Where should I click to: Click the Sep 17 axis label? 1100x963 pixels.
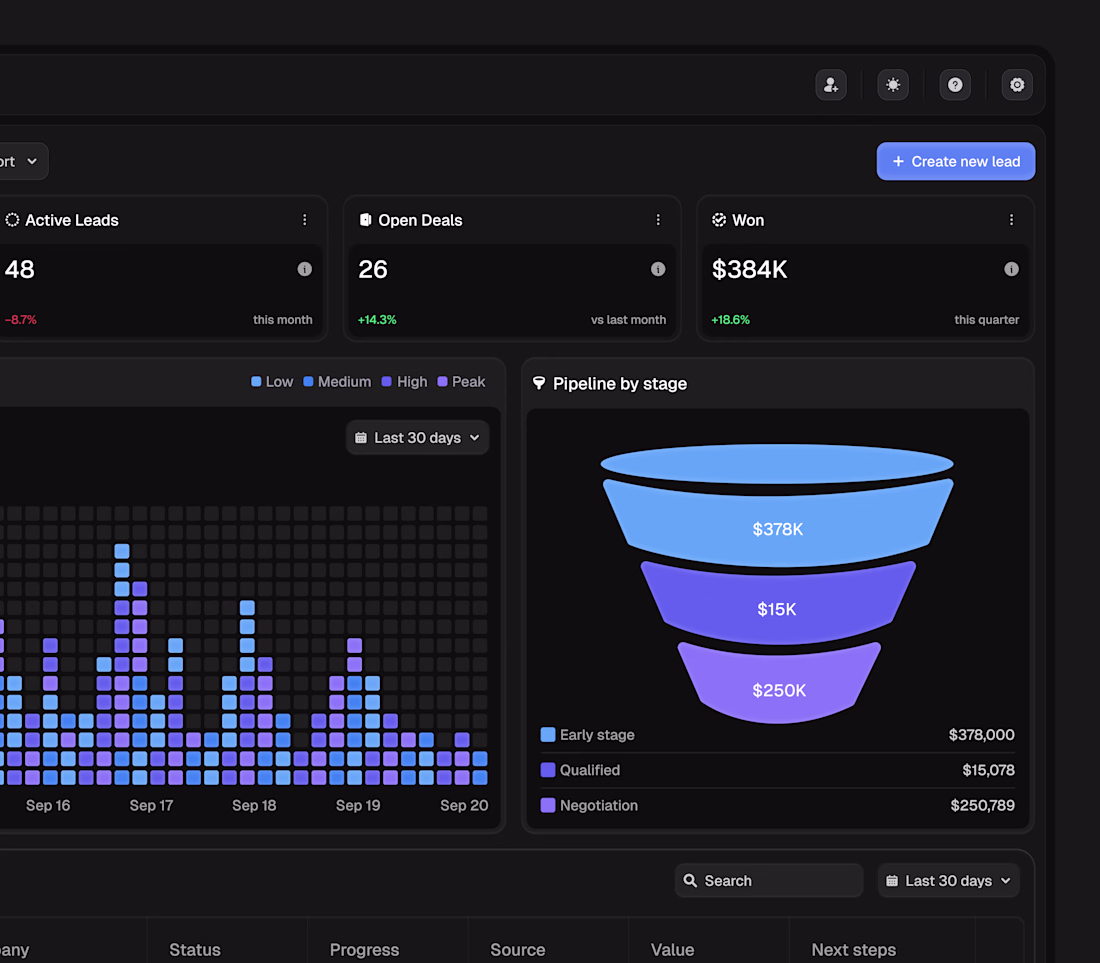click(151, 805)
